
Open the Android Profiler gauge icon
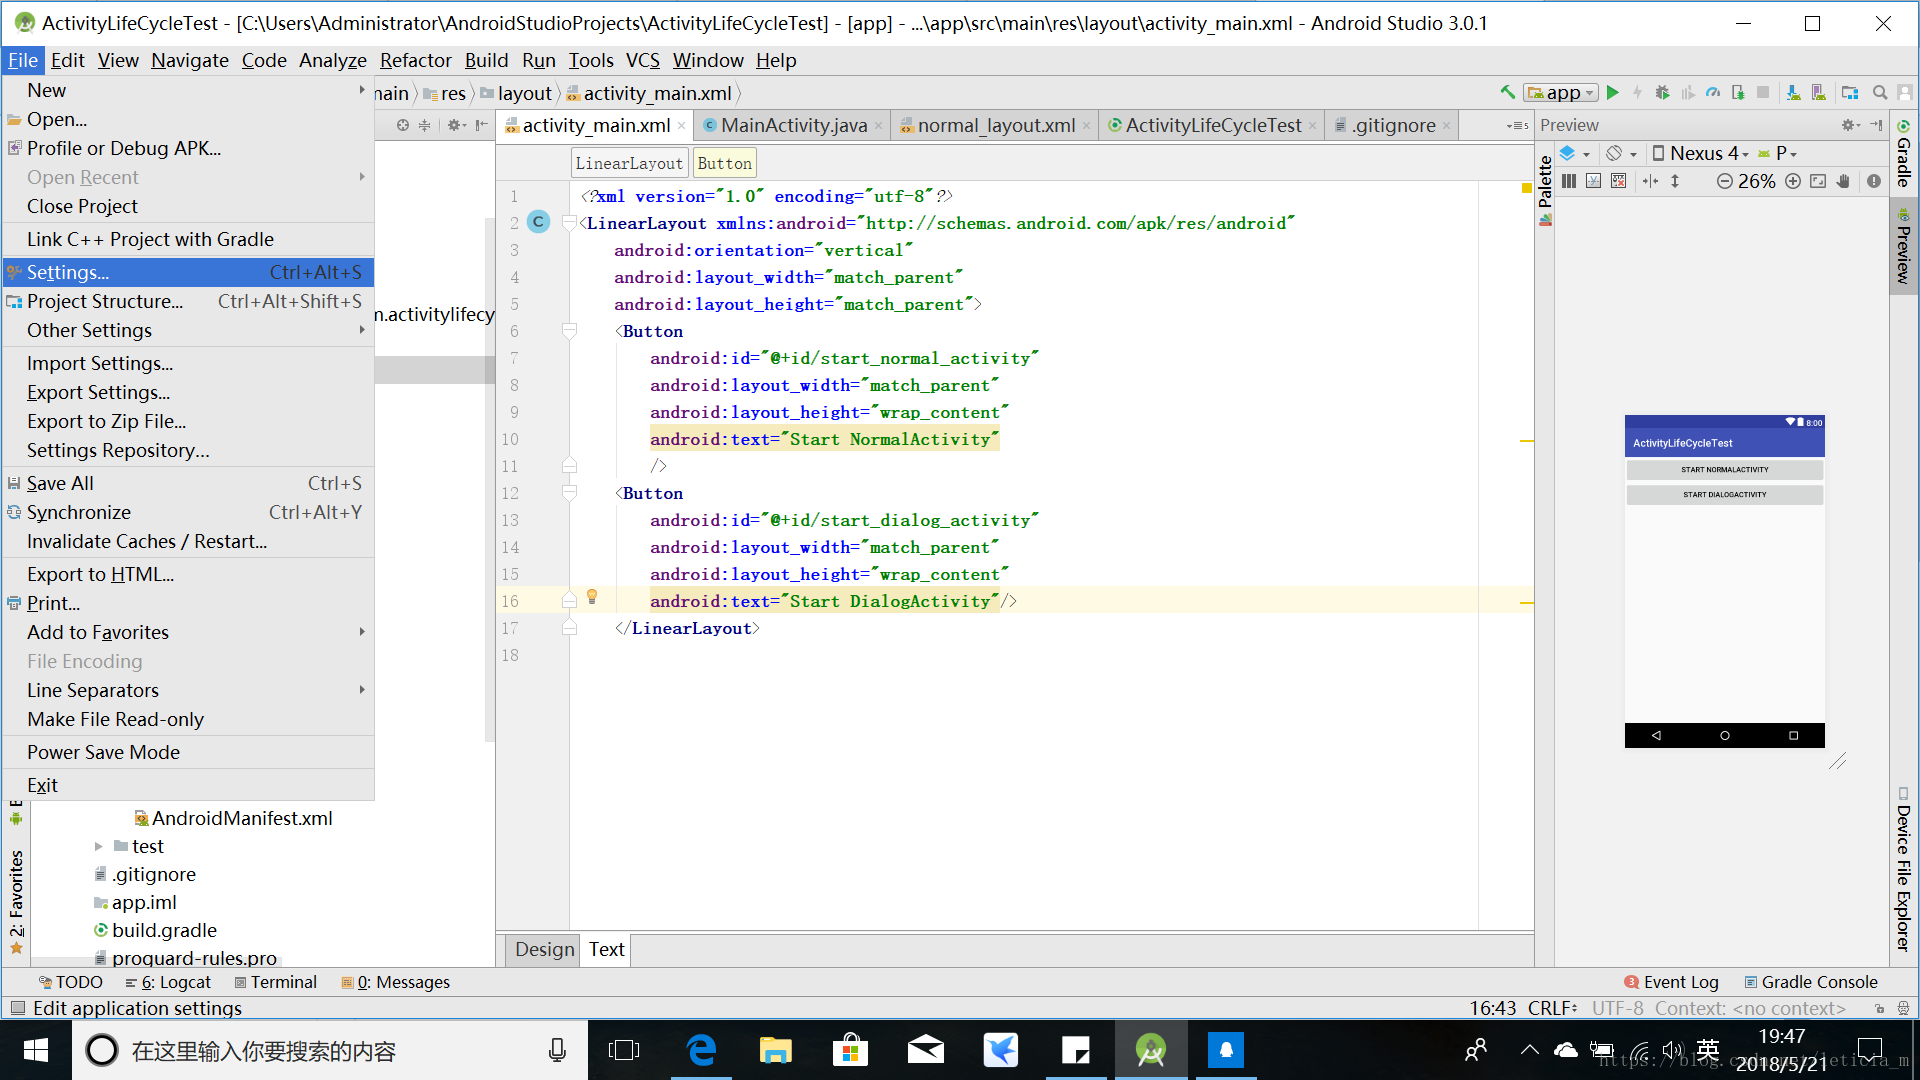point(1713,92)
